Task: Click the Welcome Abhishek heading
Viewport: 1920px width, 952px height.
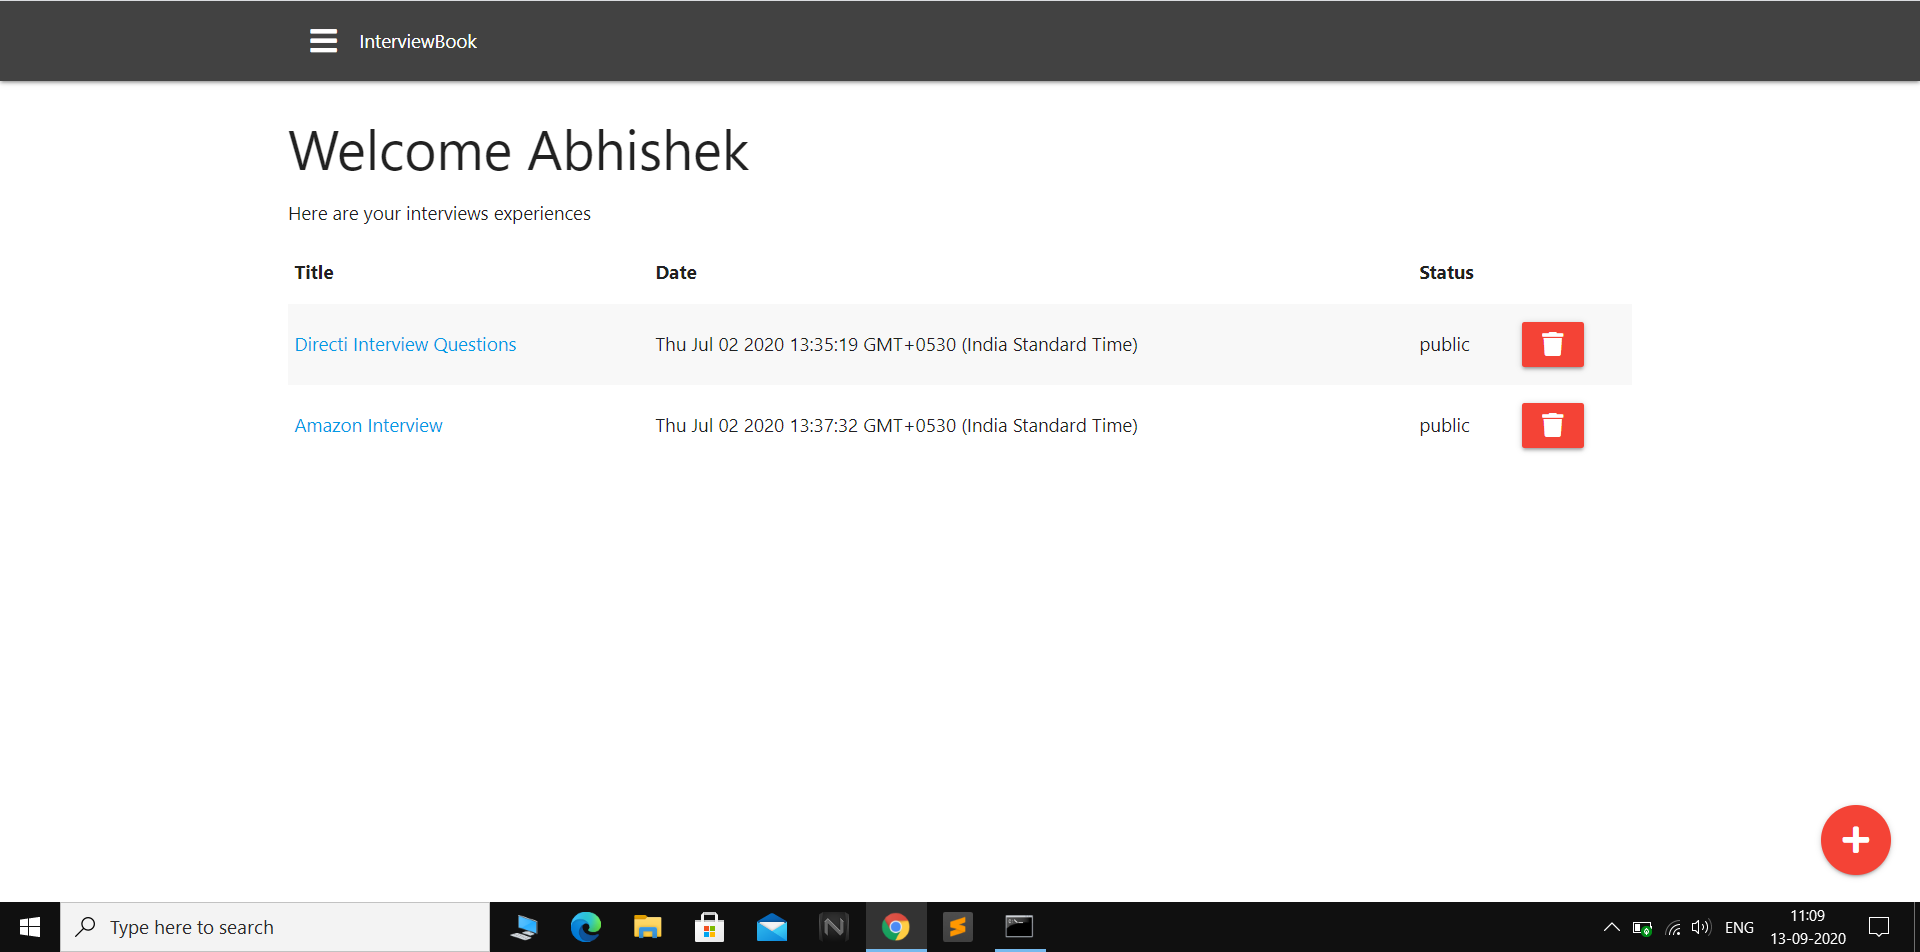Action: tap(518, 151)
